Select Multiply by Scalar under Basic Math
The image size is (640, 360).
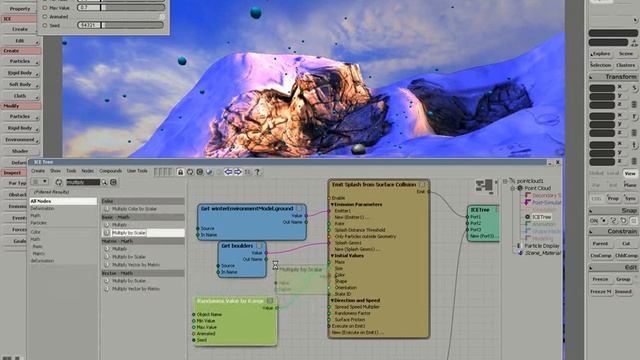coord(143,233)
